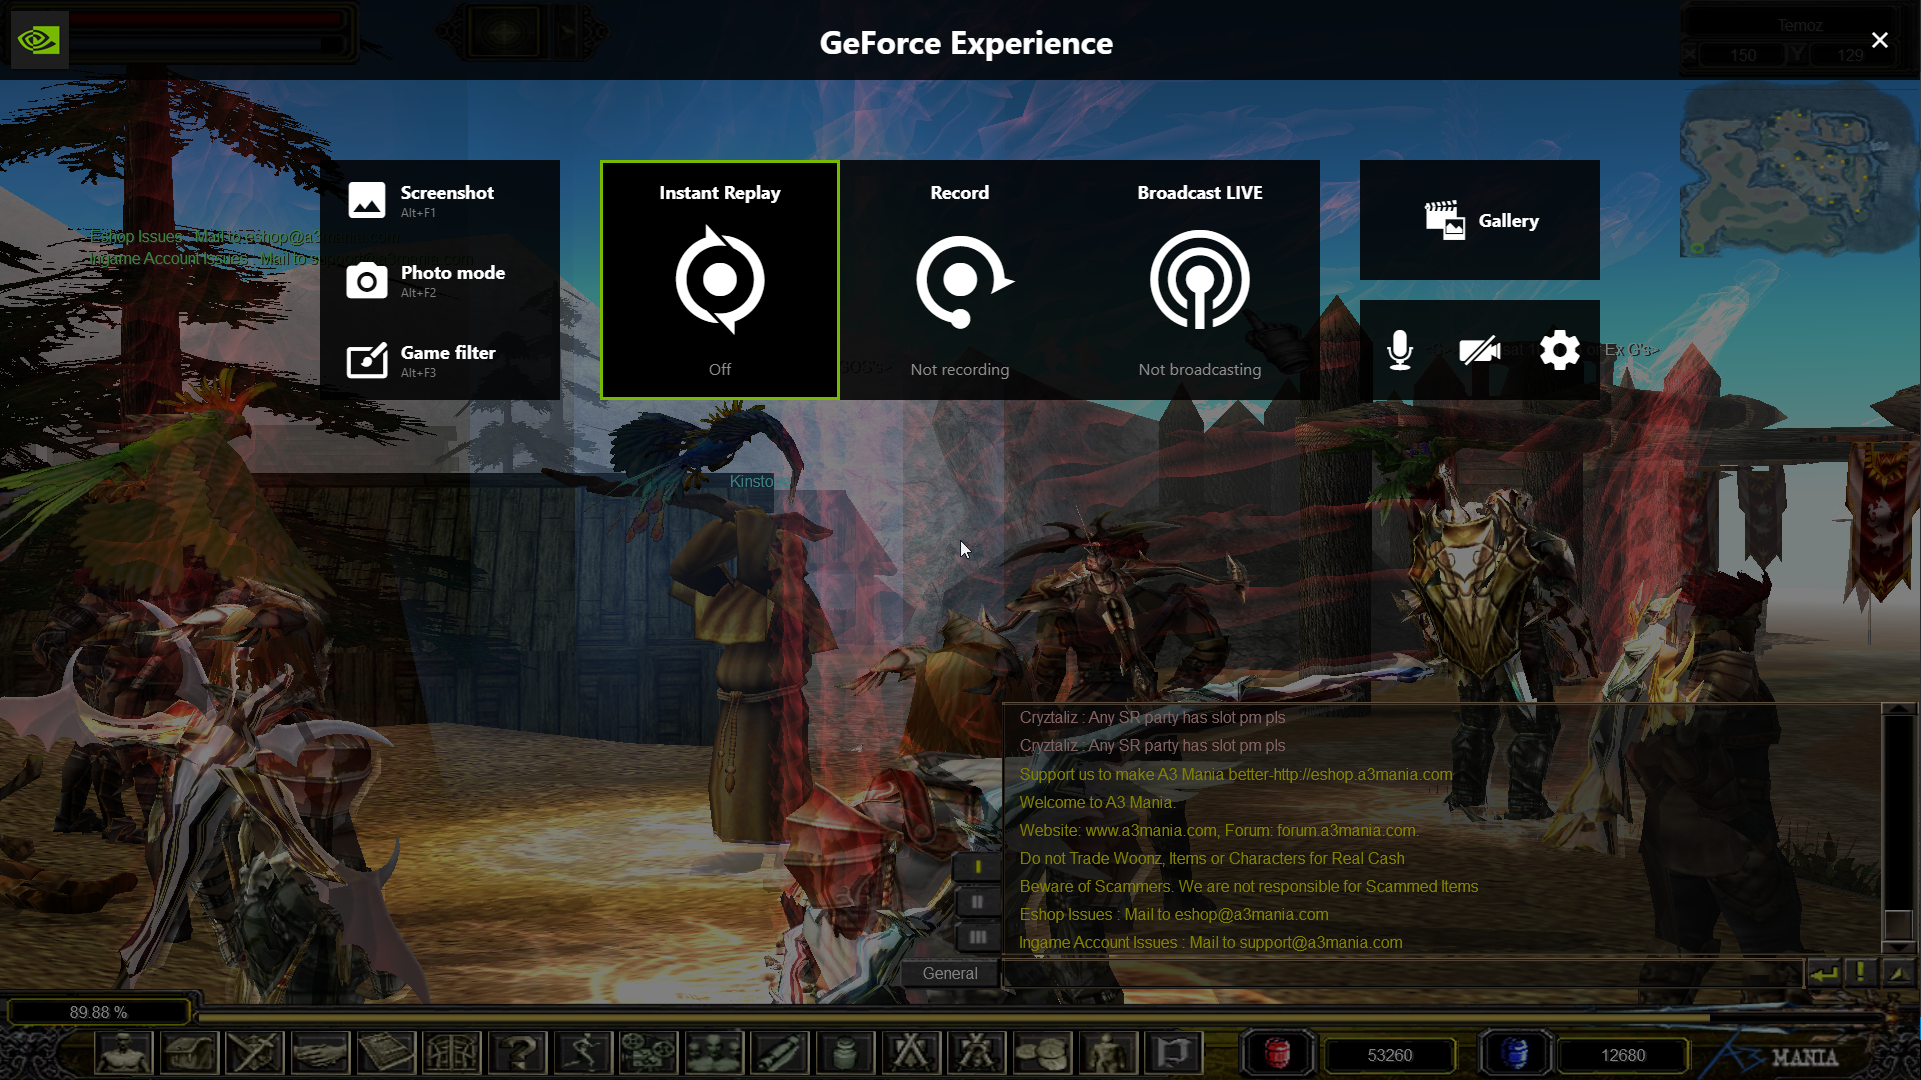
Task: Click the yellow enter-arrow send button
Action: (1824, 973)
